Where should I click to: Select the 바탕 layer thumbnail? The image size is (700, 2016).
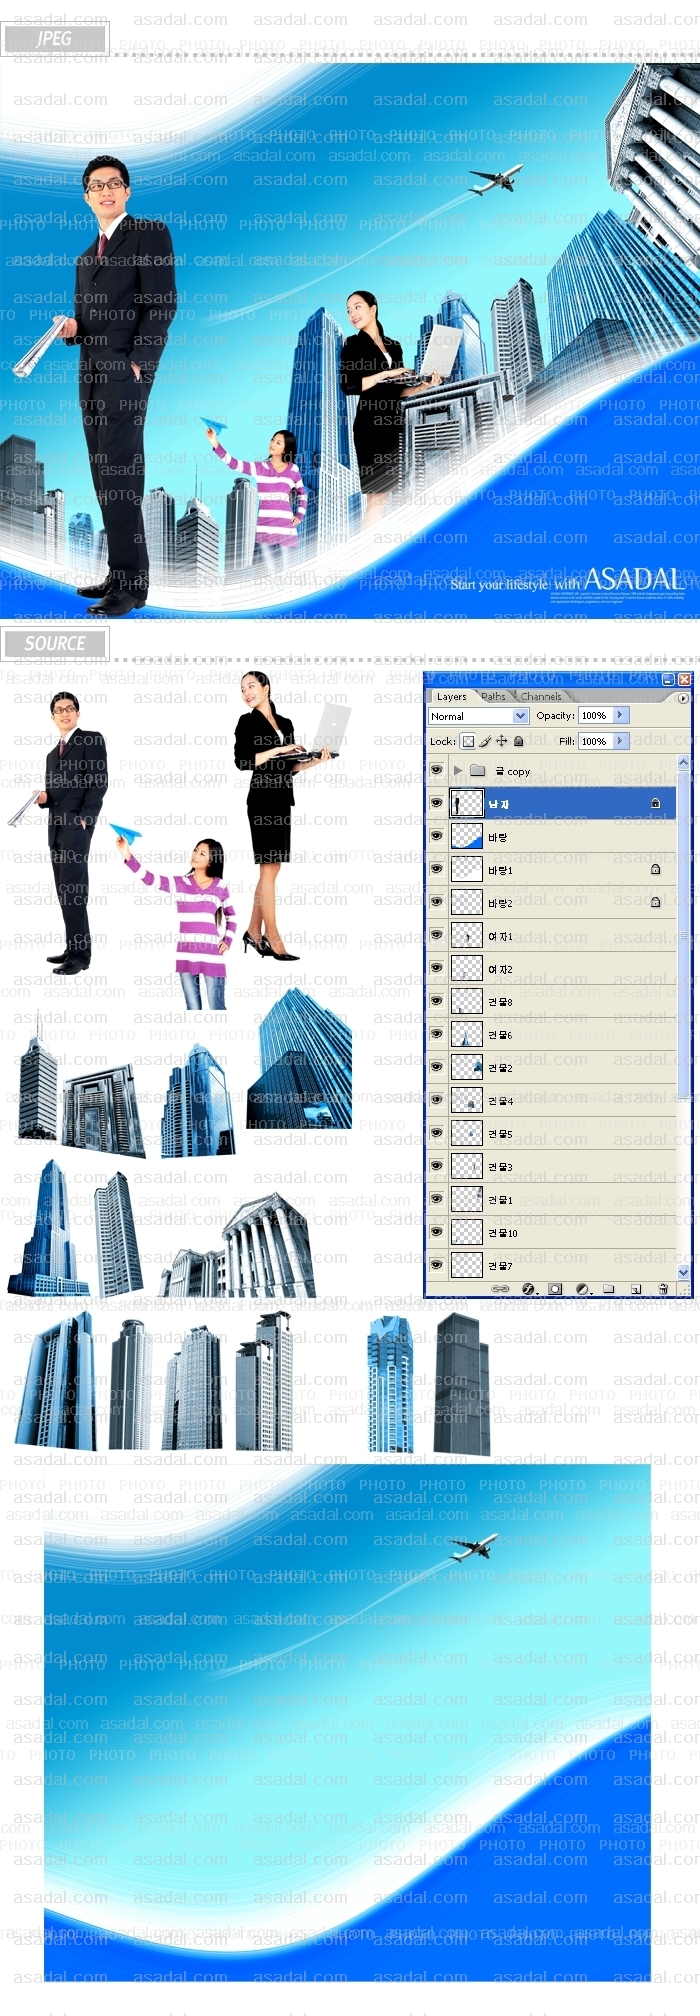467,836
